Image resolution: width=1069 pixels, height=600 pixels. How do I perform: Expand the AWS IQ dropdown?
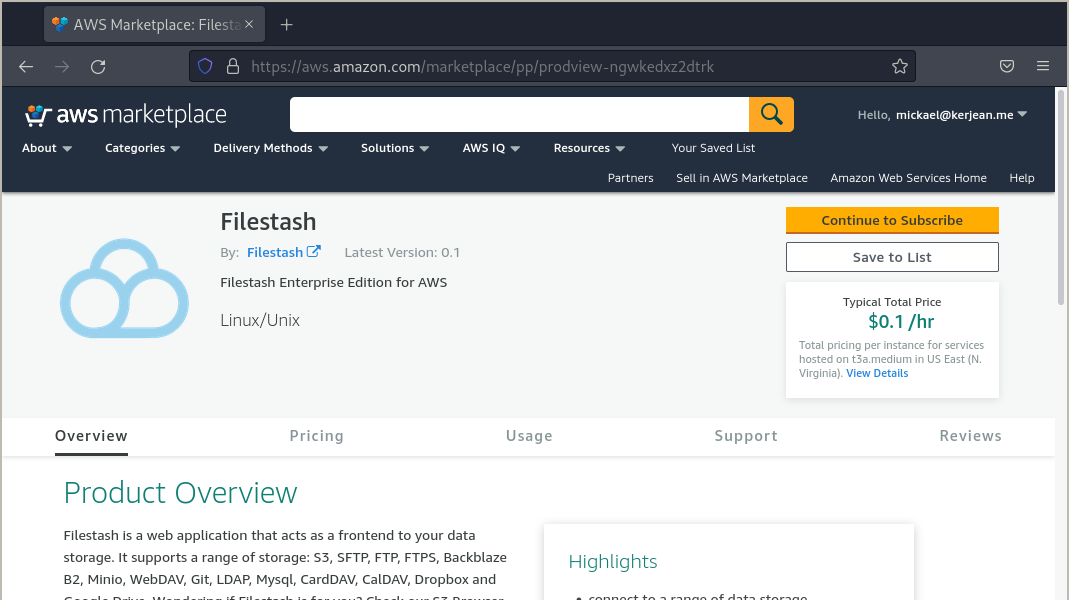pos(492,148)
